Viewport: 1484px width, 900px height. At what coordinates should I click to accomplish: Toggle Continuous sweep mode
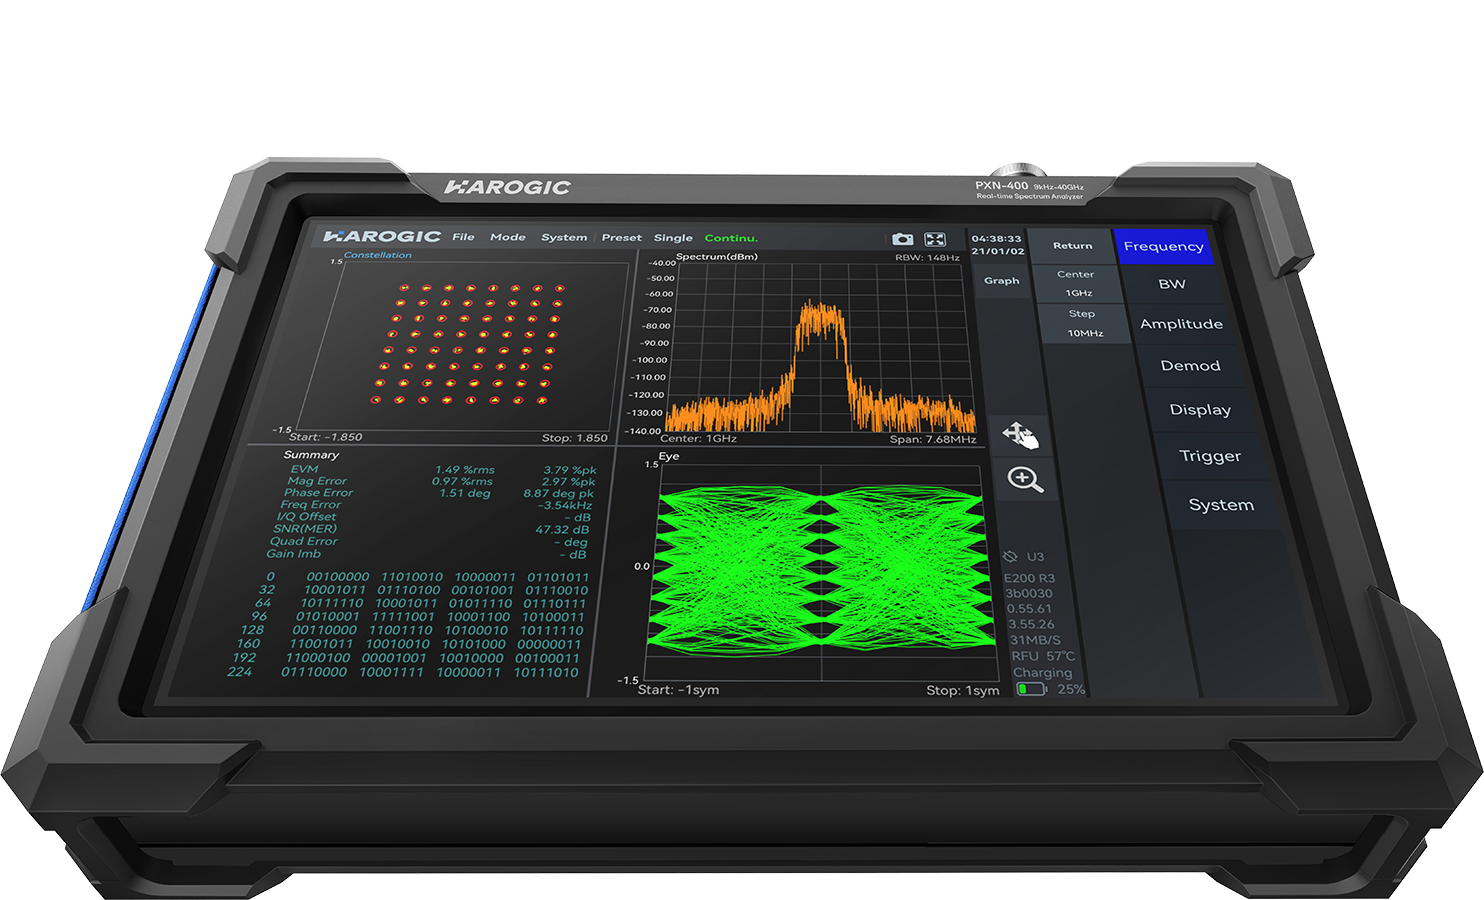coord(731,238)
